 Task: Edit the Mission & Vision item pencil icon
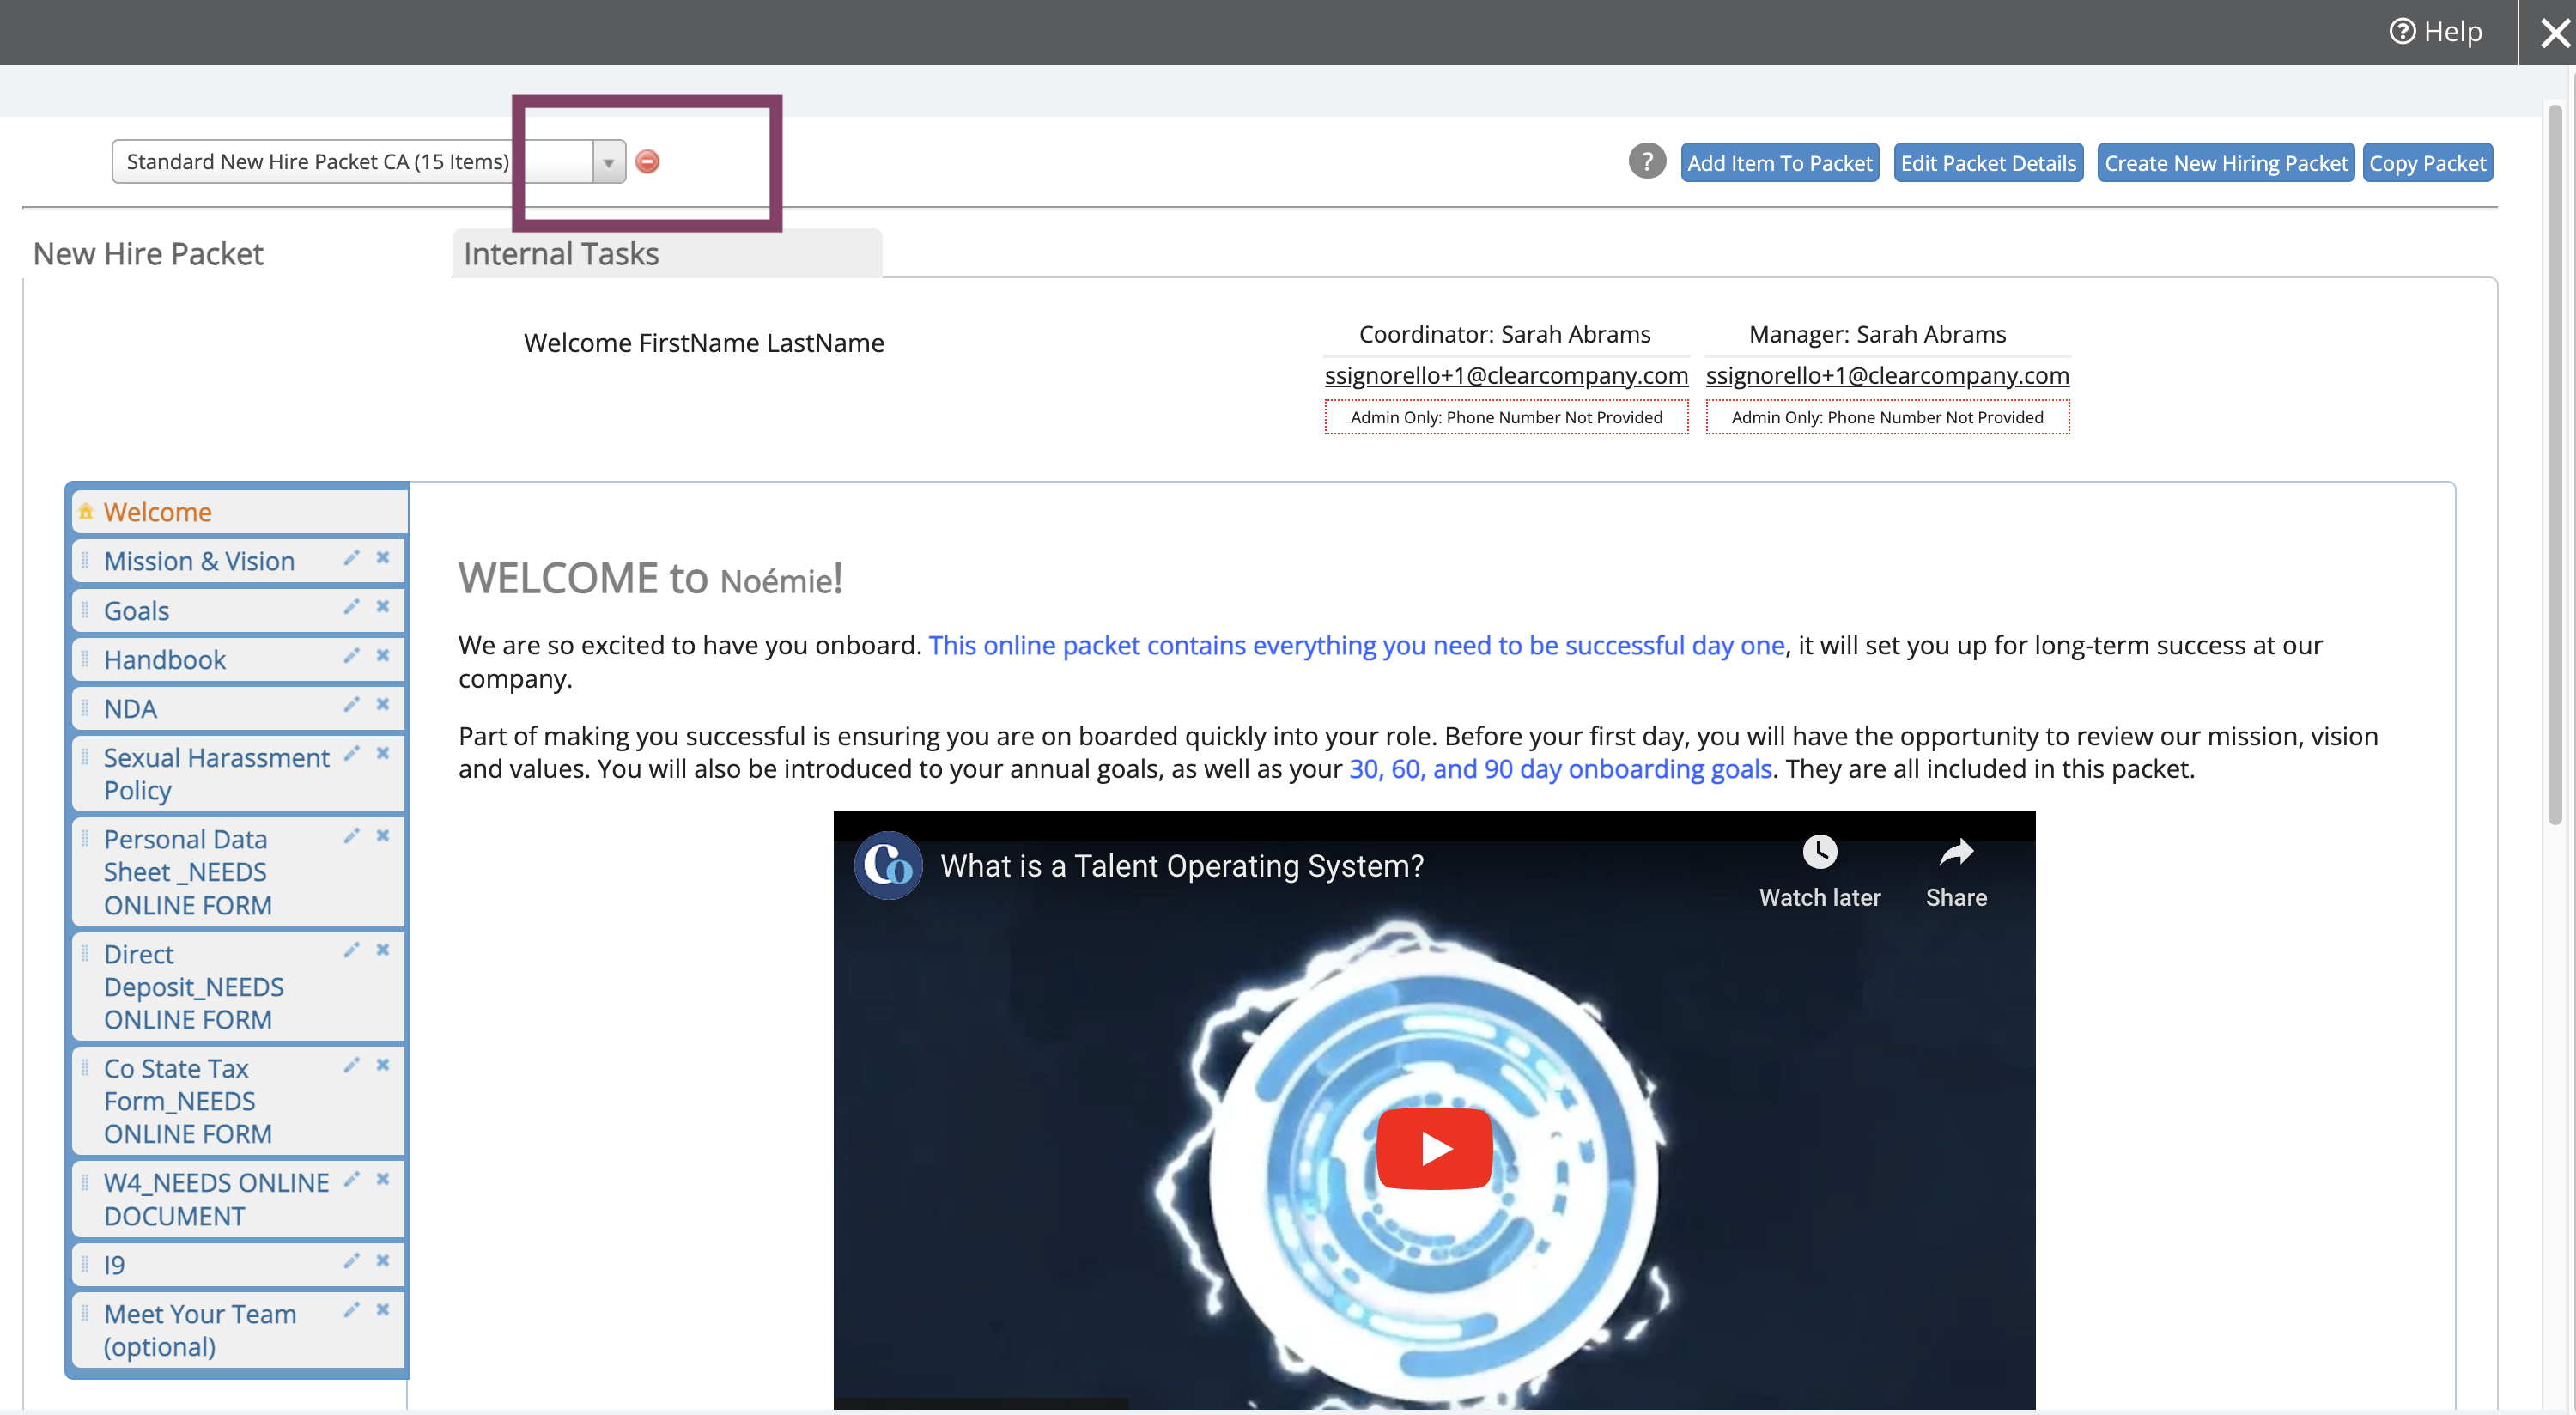(x=351, y=558)
